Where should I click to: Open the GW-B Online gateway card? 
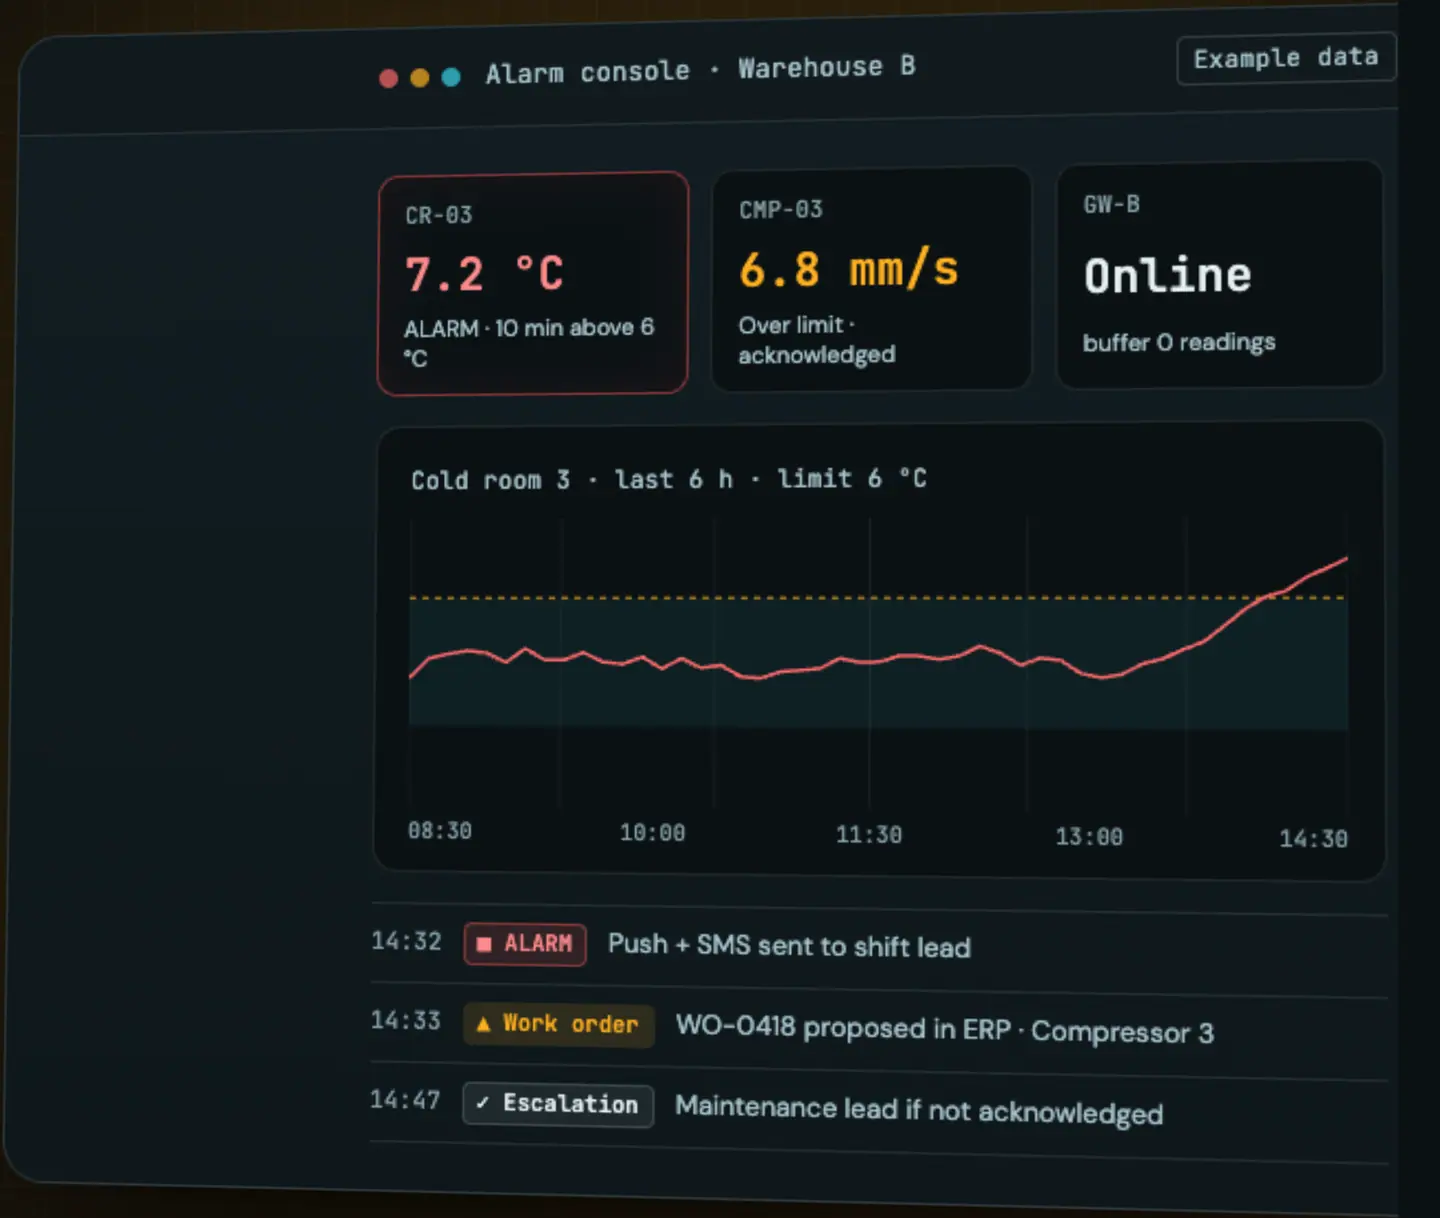tap(1220, 274)
